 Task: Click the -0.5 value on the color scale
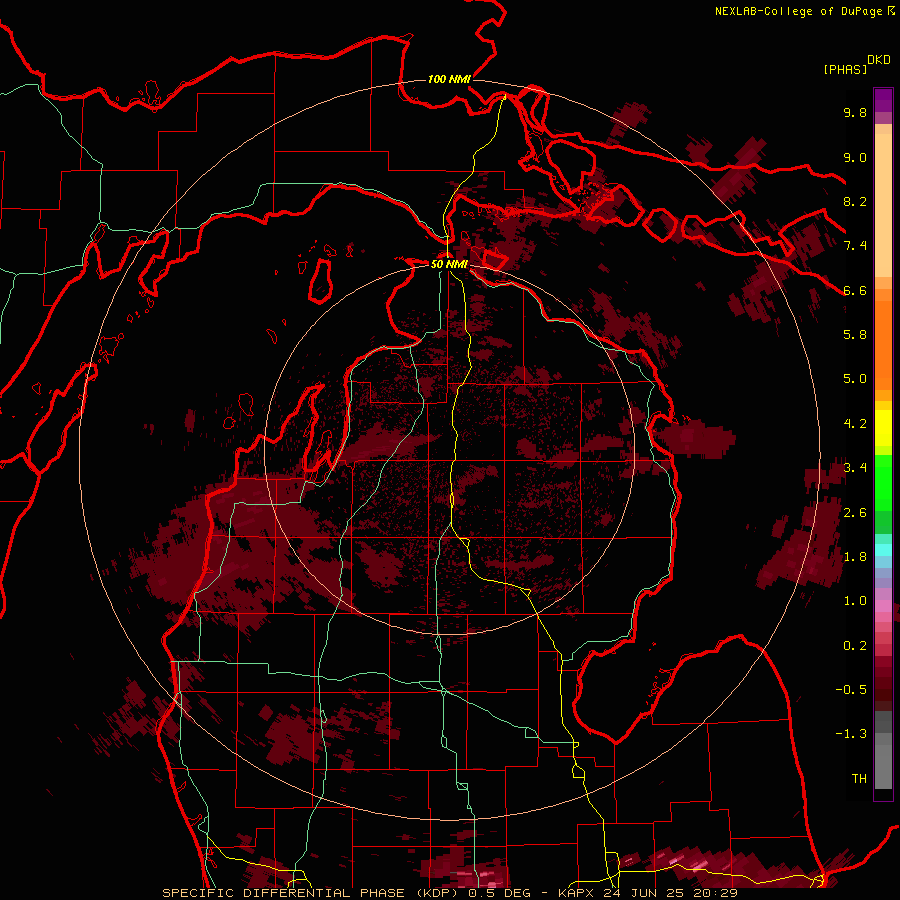tap(851, 690)
